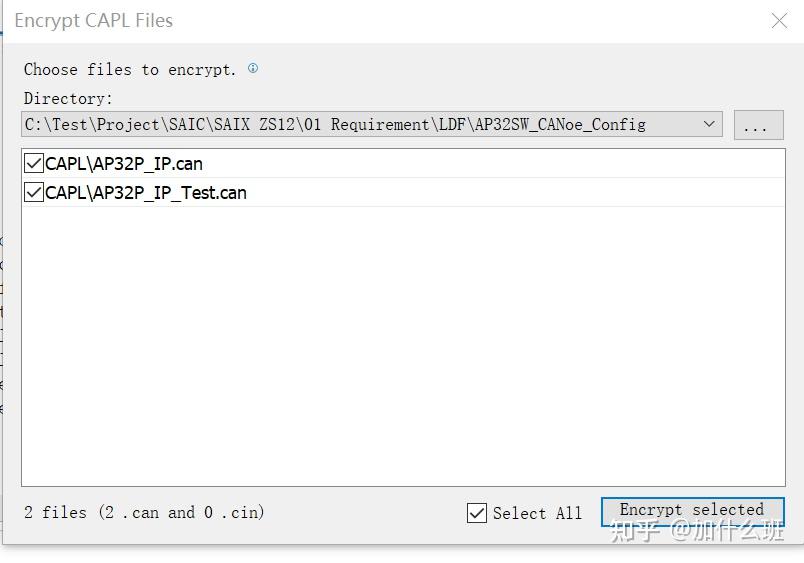The width and height of the screenshot is (804, 563).
Task: Click the info icon beside 'Choose files to encrypt'
Action: coord(253,68)
